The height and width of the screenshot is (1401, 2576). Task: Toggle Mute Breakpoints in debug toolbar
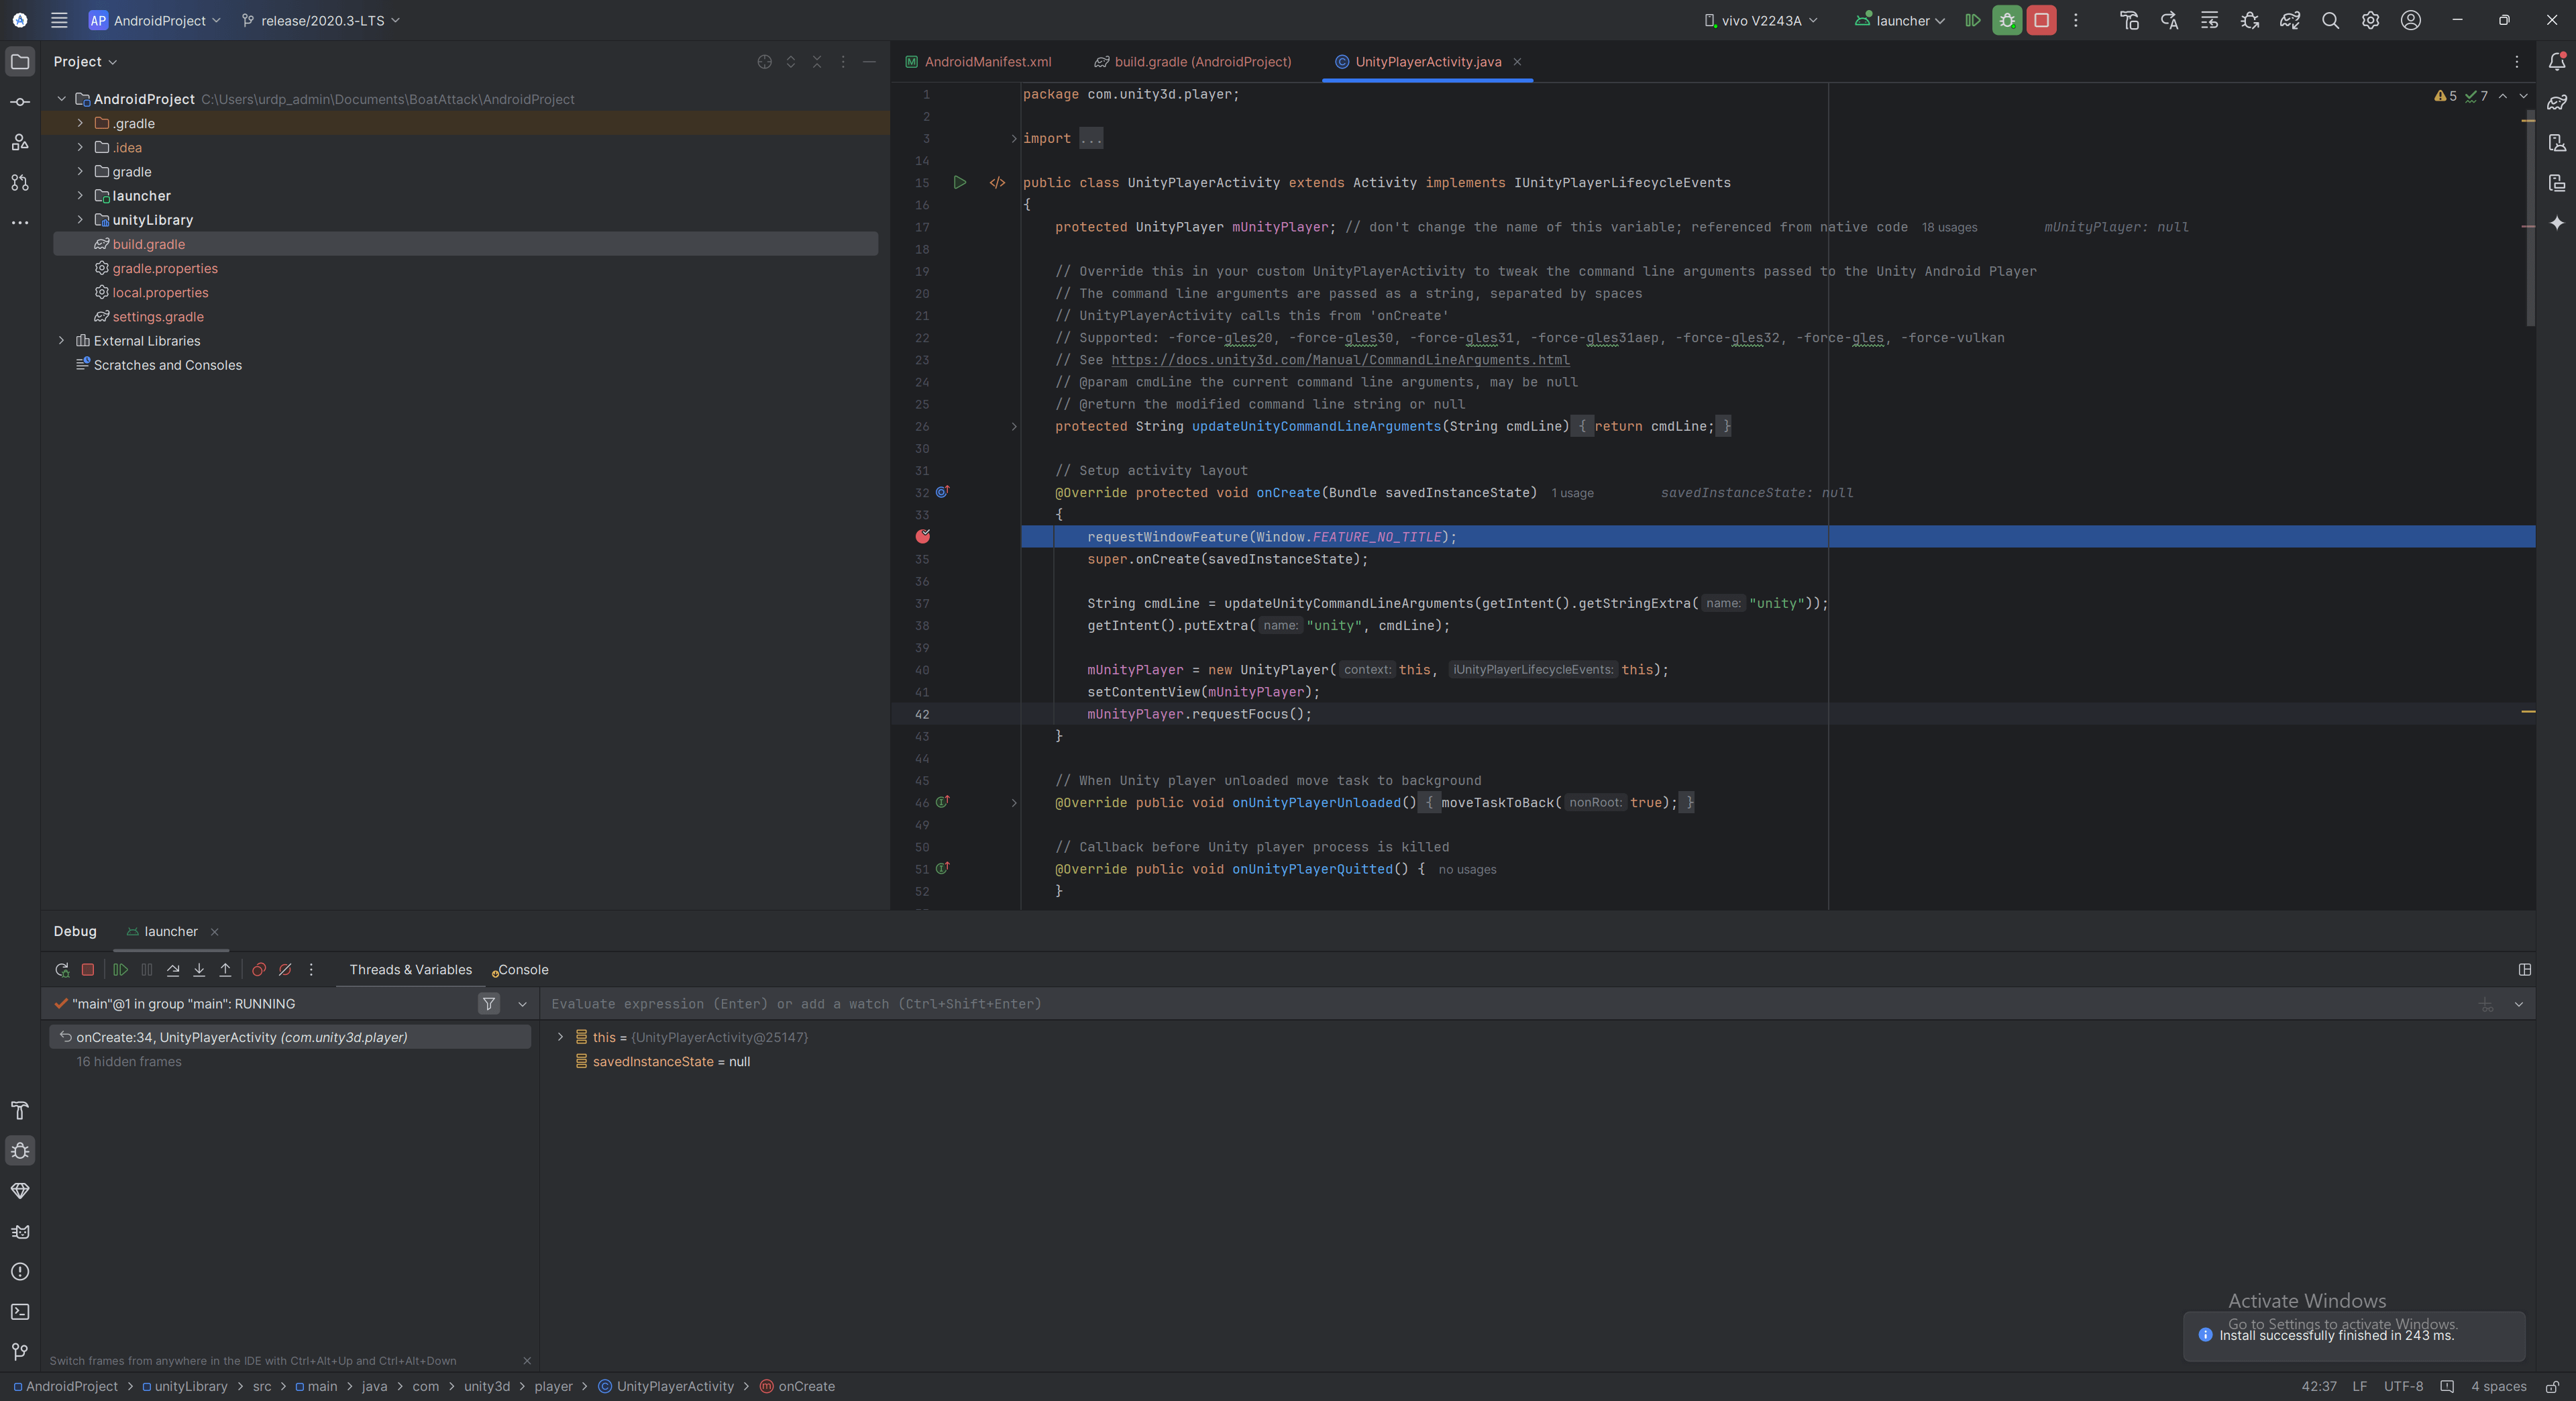coord(285,970)
